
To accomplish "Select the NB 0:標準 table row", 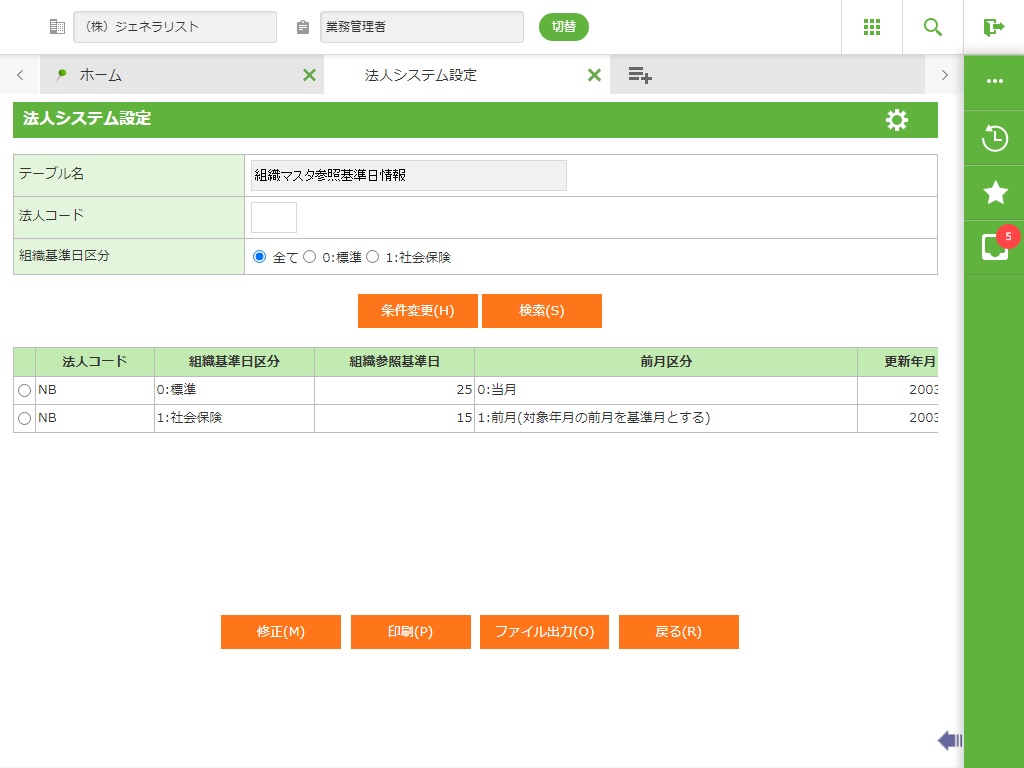I will click(x=25, y=390).
